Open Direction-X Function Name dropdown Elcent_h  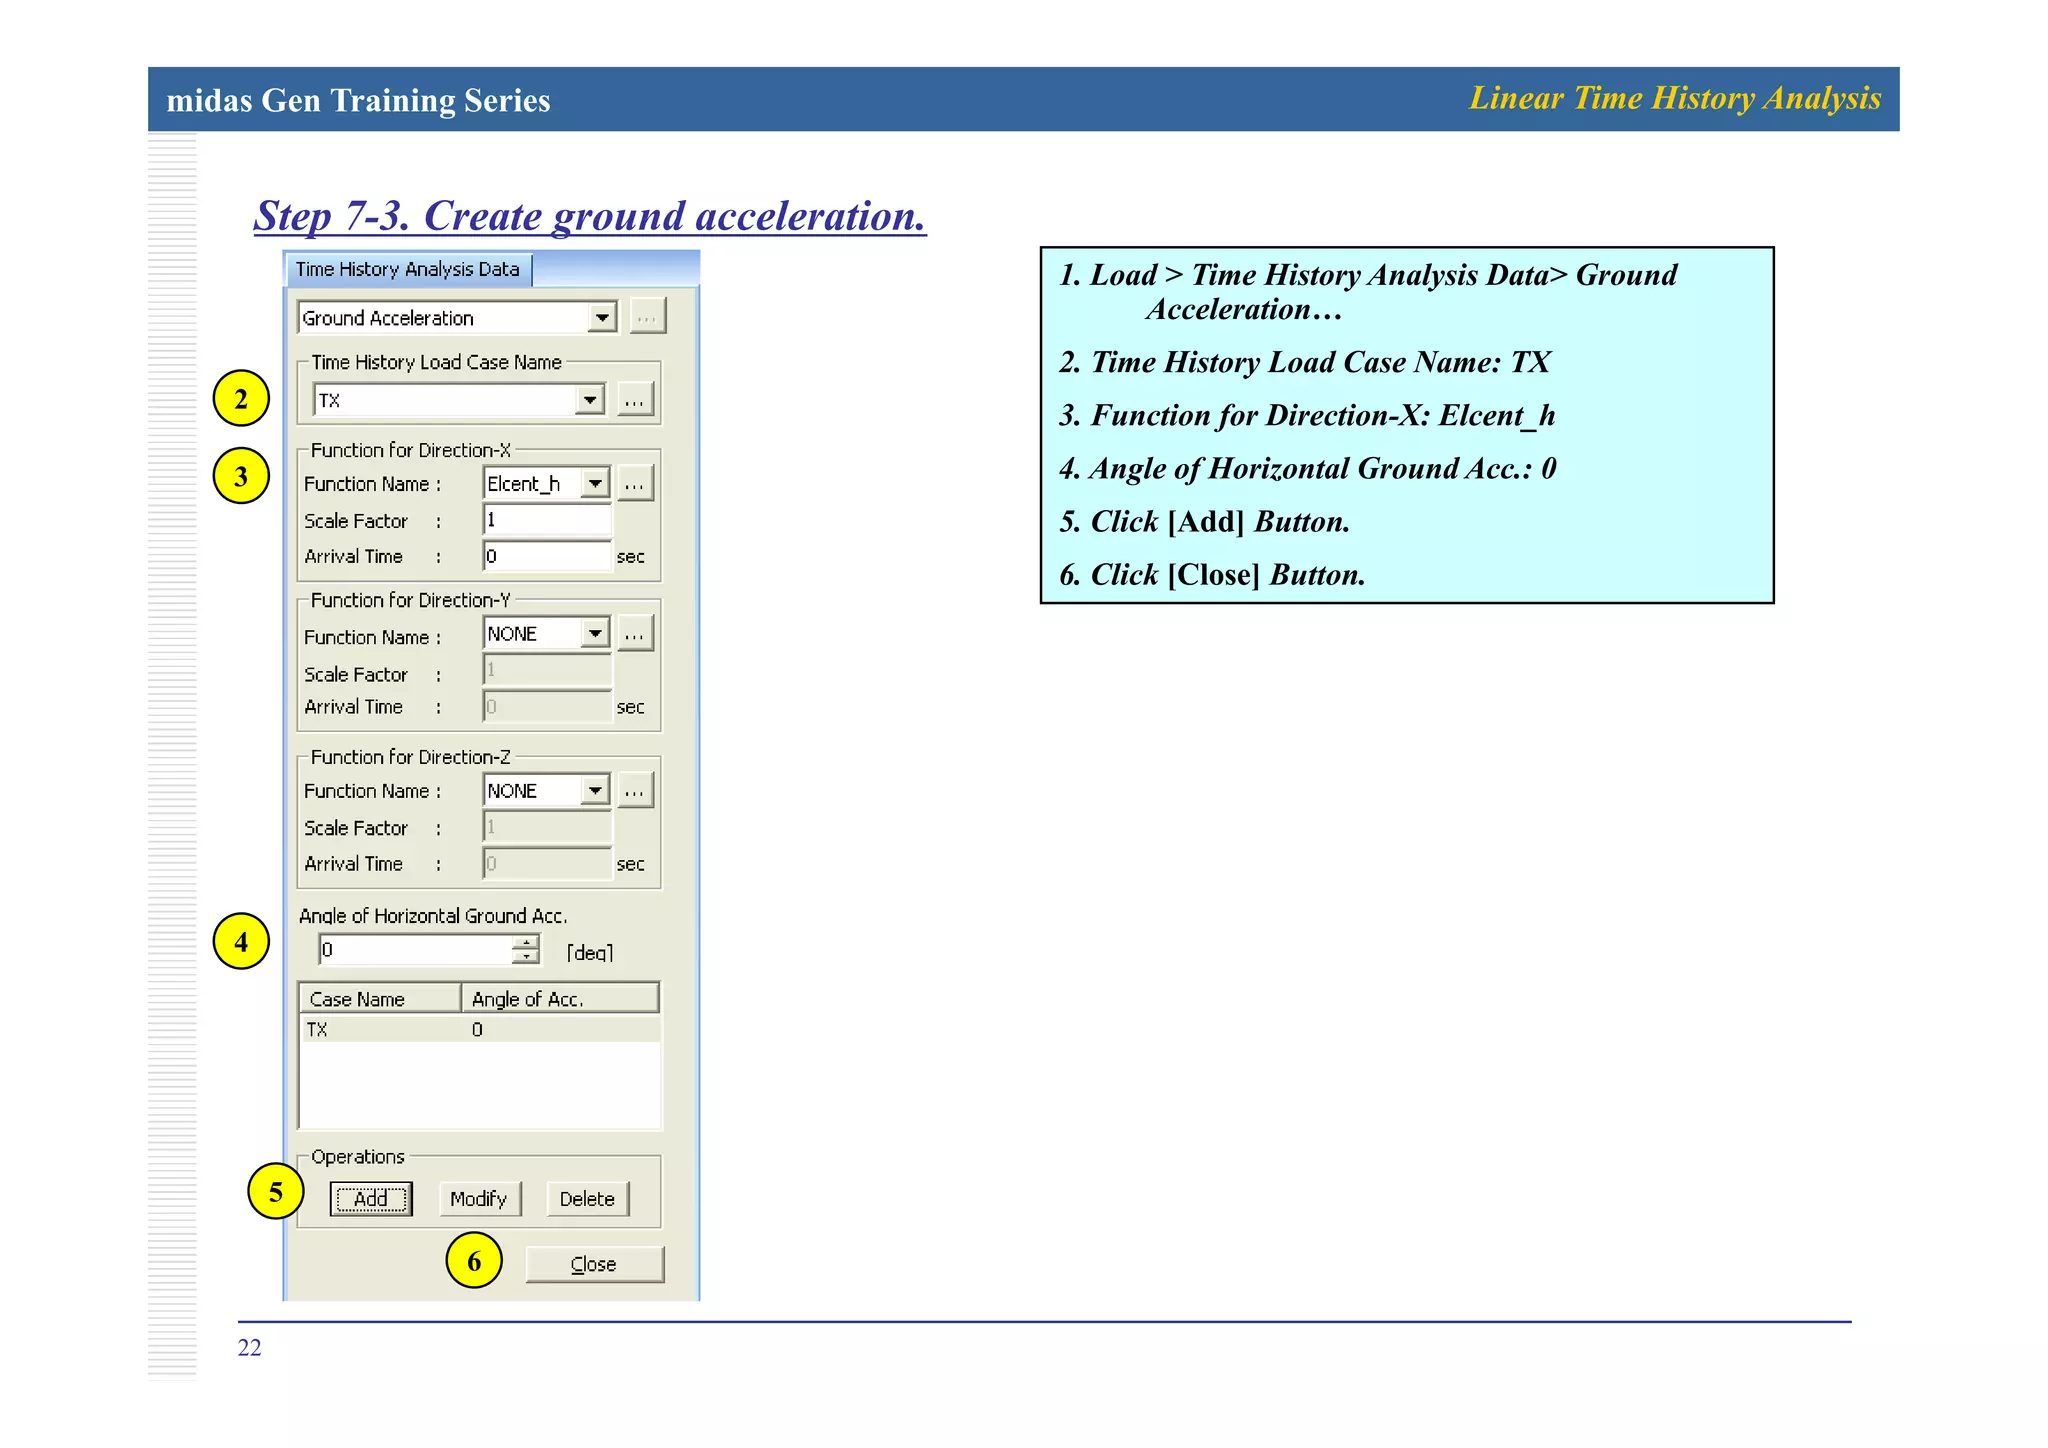click(x=595, y=484)
